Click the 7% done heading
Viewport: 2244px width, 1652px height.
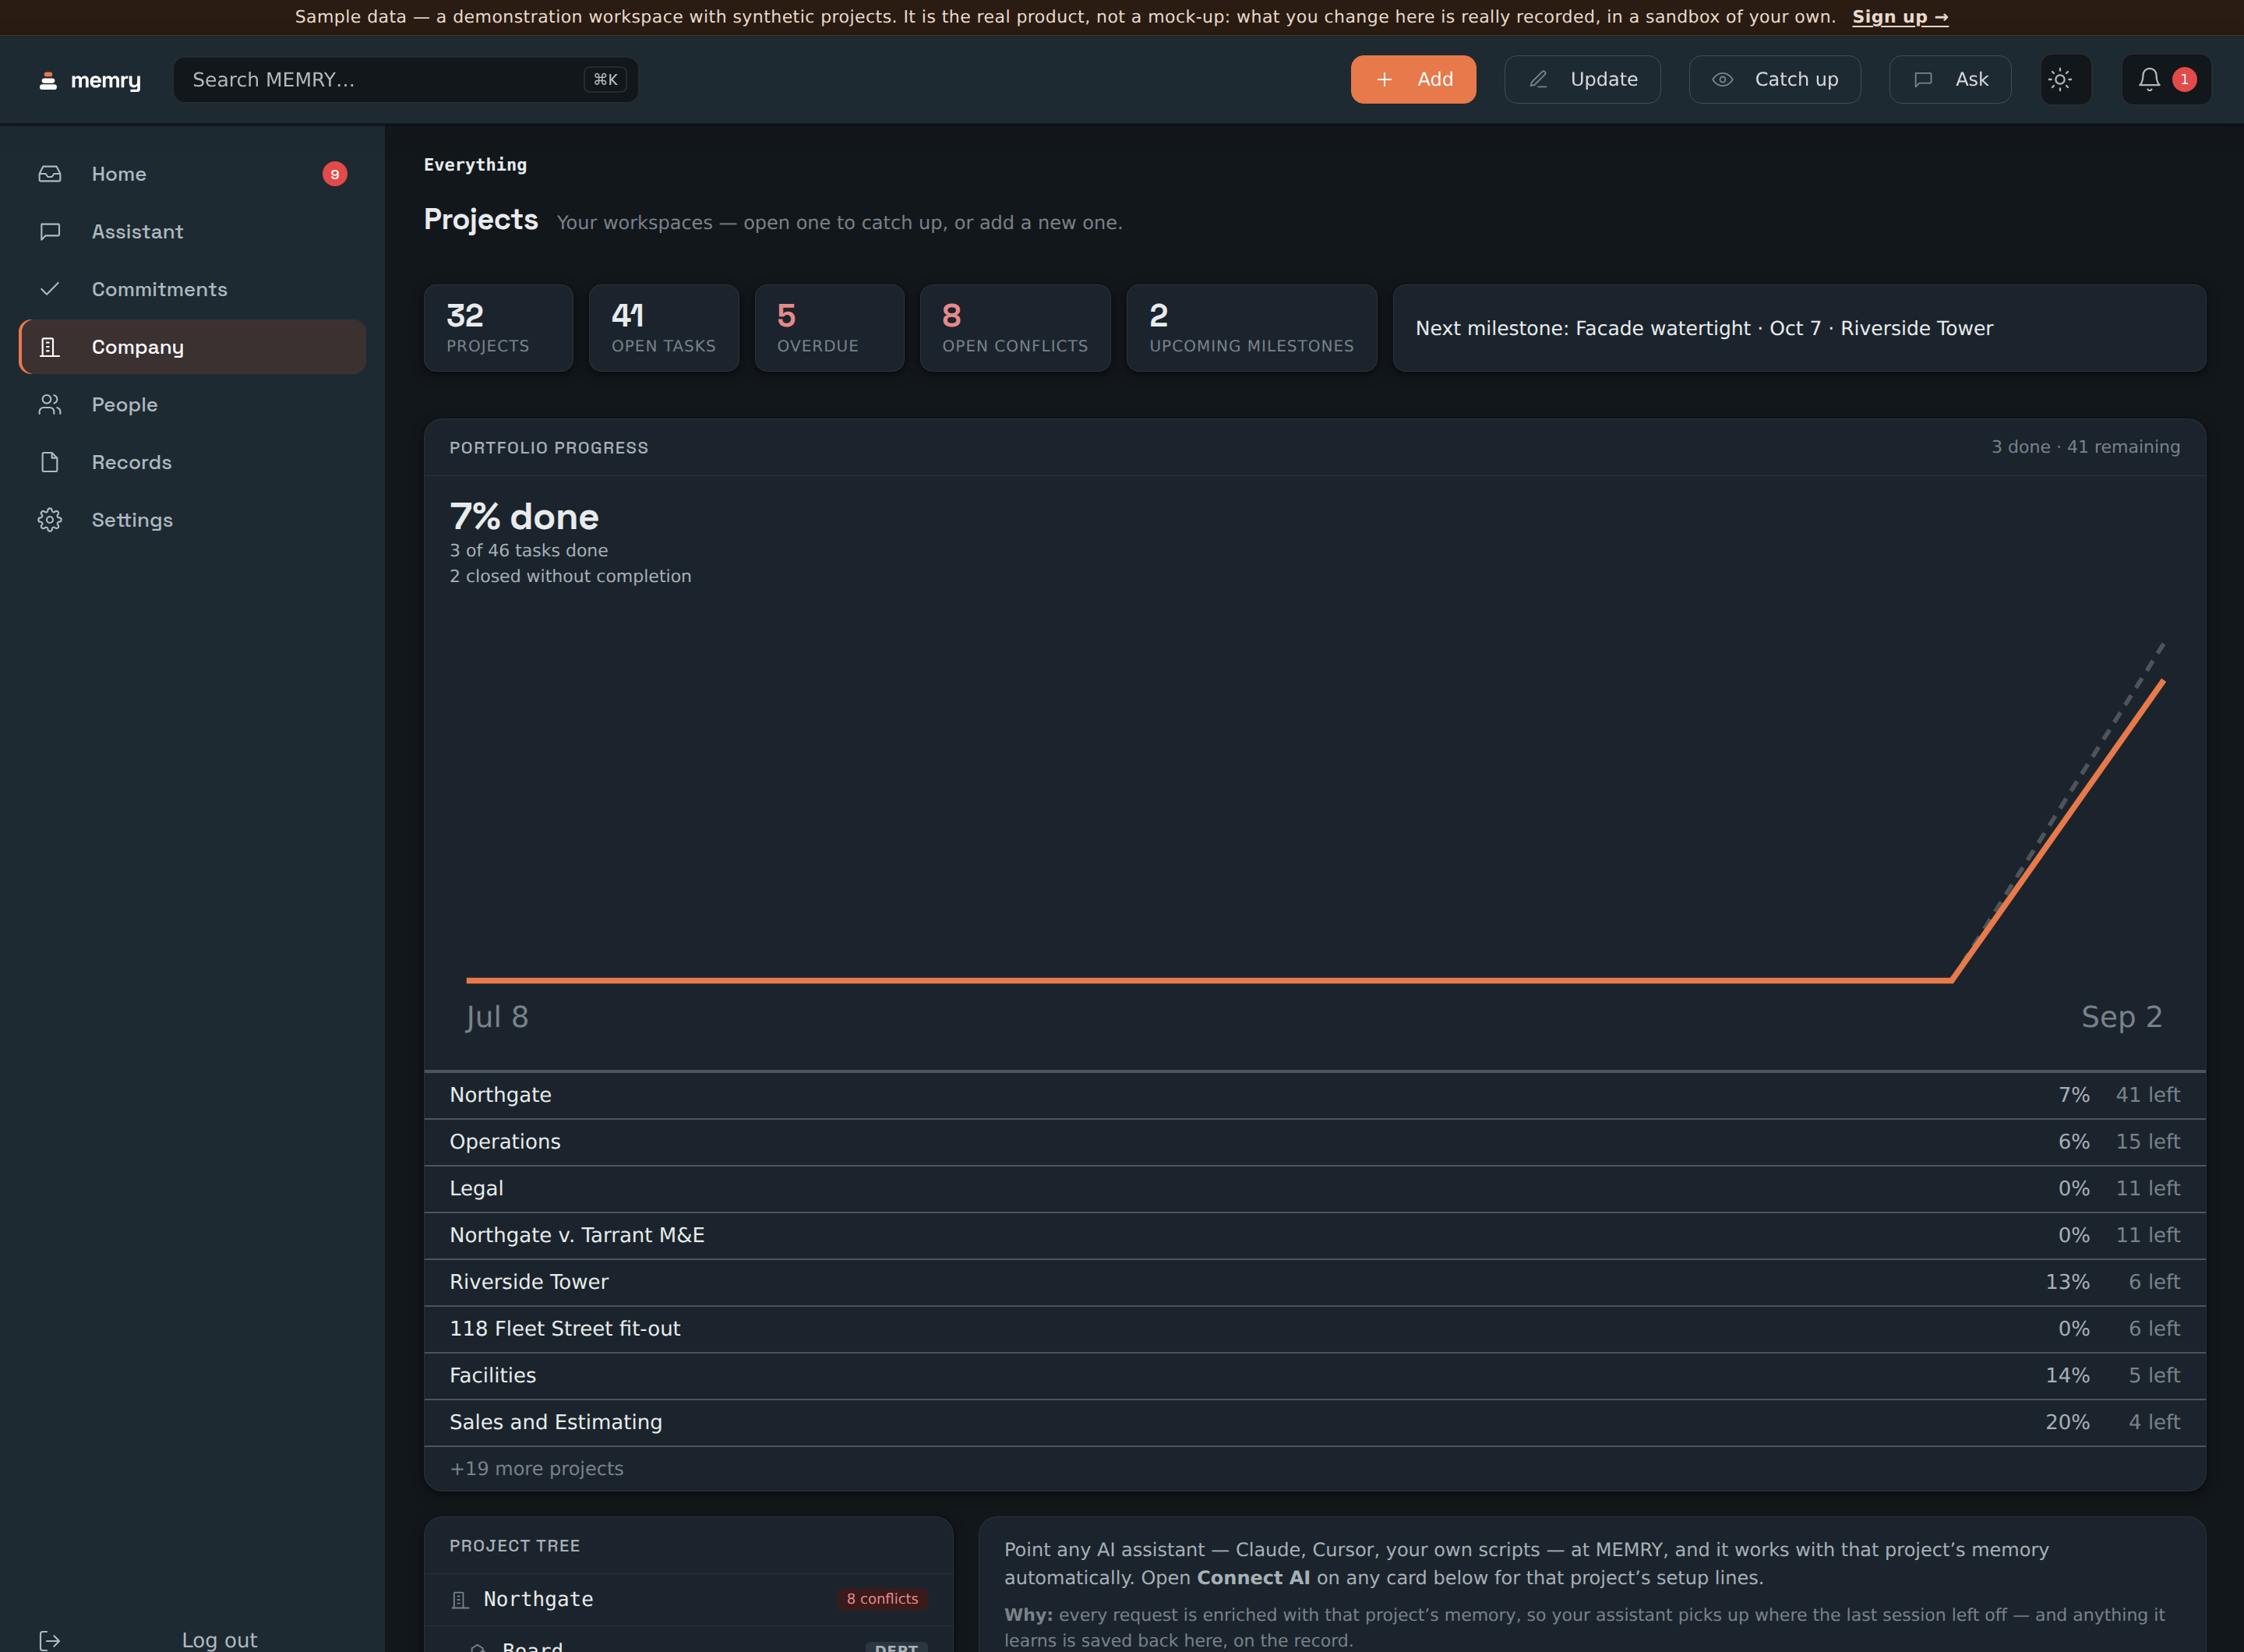point(524,517)
